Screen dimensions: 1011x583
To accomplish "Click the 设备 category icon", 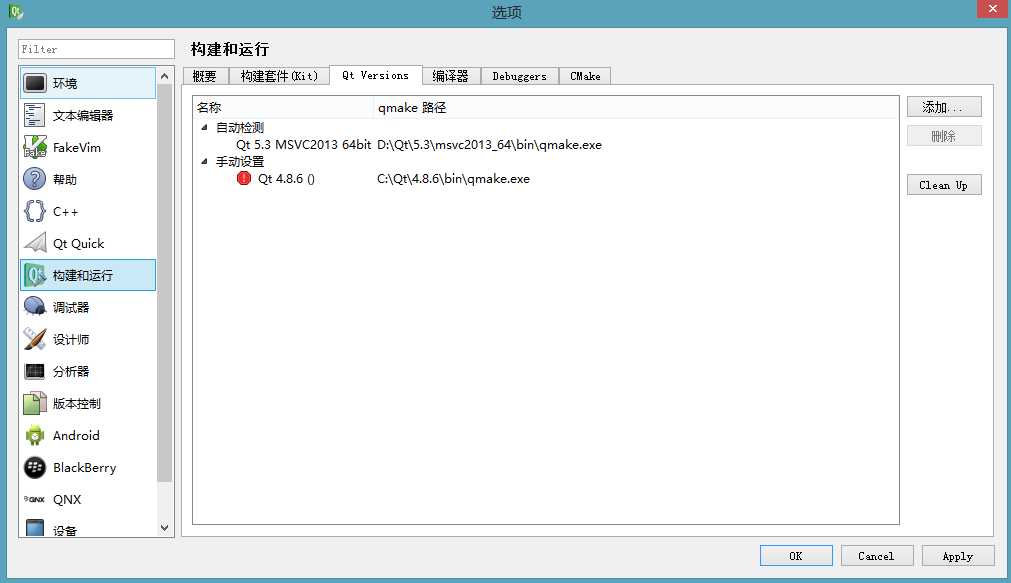I will pyautogui.click(x=35, y=528).
